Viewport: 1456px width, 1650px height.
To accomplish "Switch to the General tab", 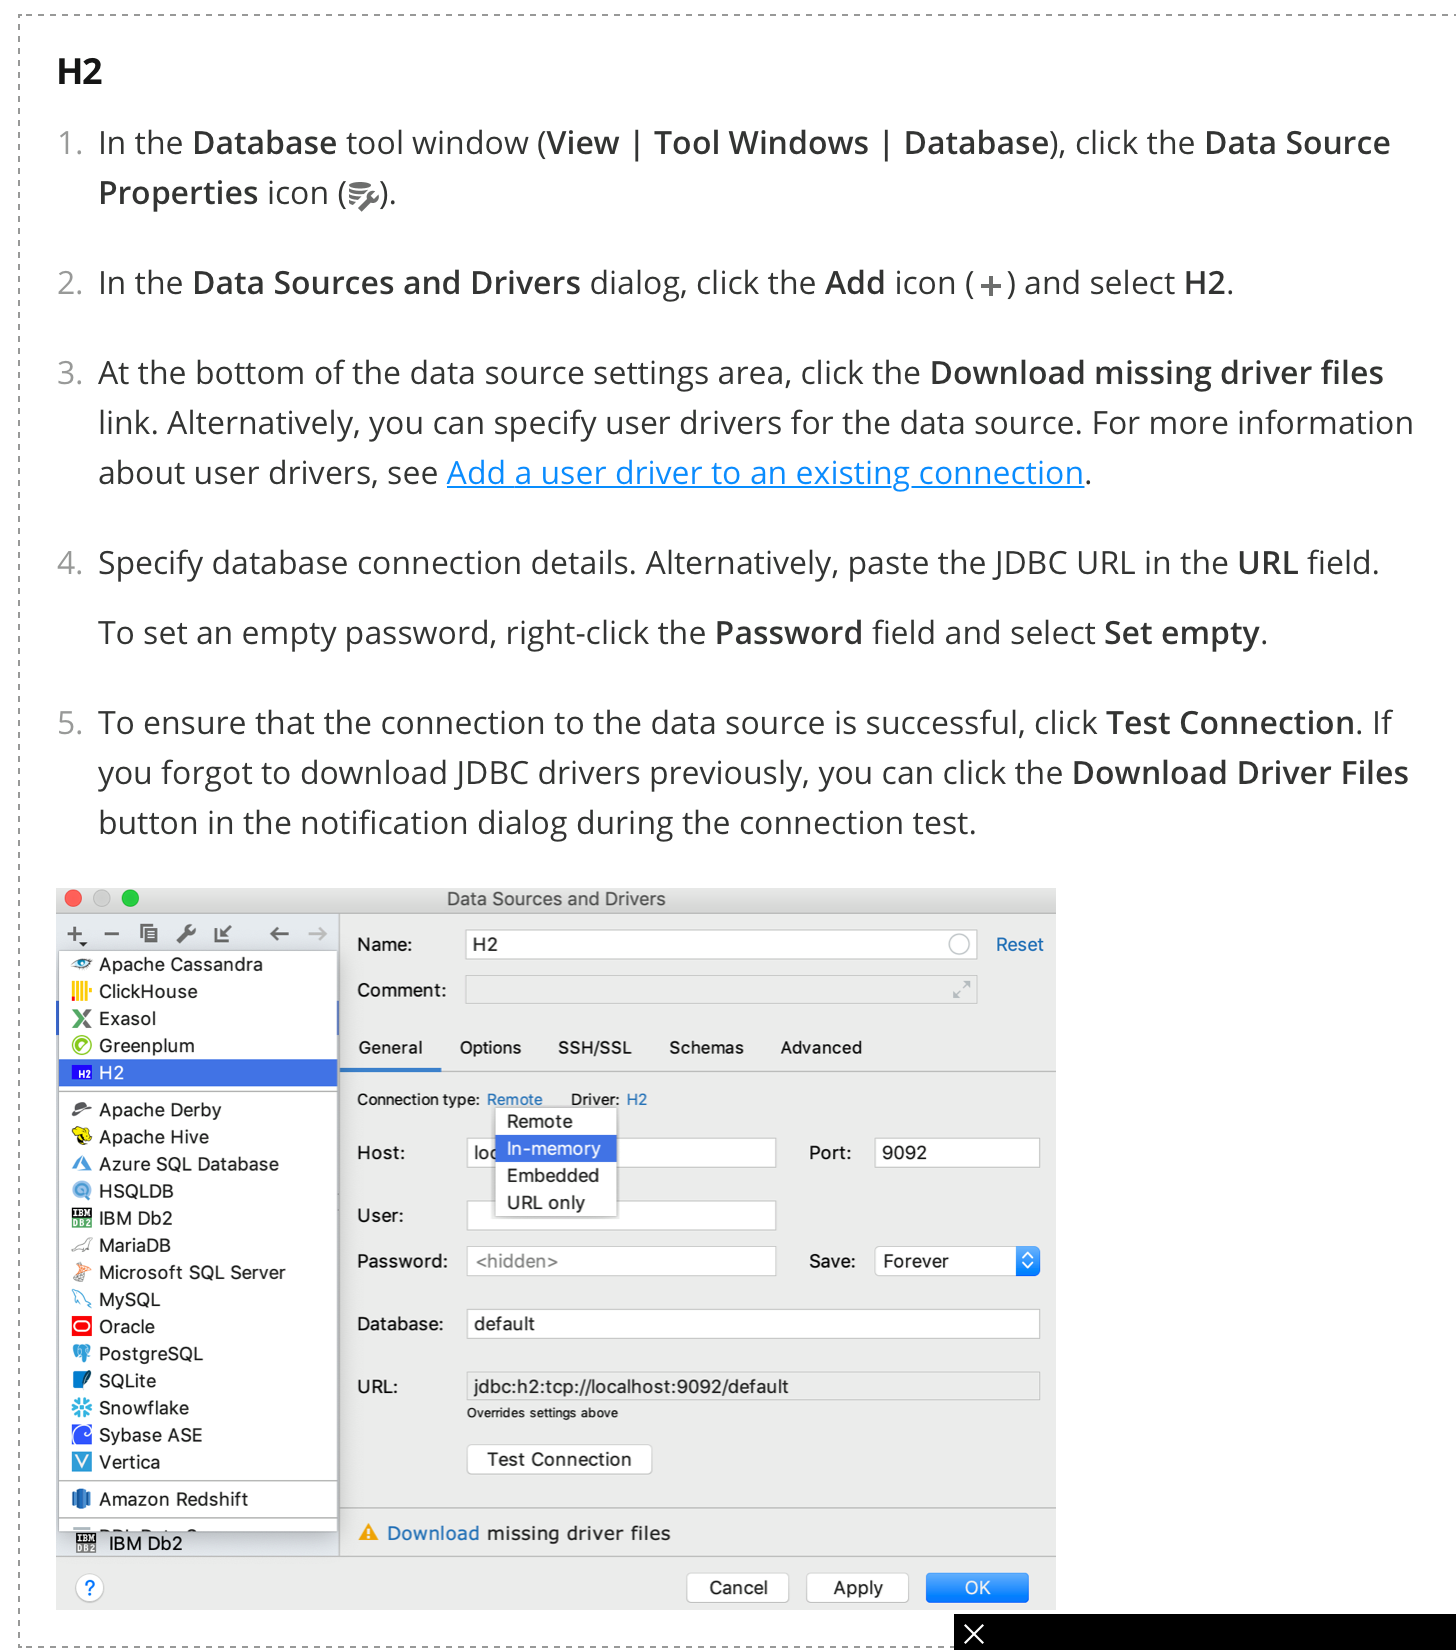I will [x=390, y=1048].
